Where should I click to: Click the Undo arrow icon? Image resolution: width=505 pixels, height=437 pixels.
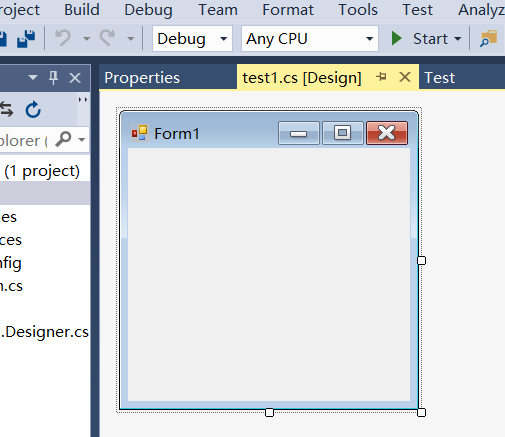[63, 38]
